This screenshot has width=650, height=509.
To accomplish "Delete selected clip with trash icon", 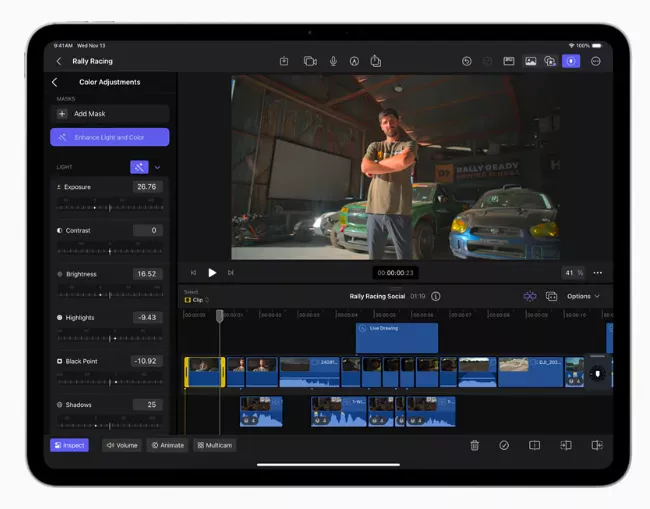I will (x=475, y=446).
